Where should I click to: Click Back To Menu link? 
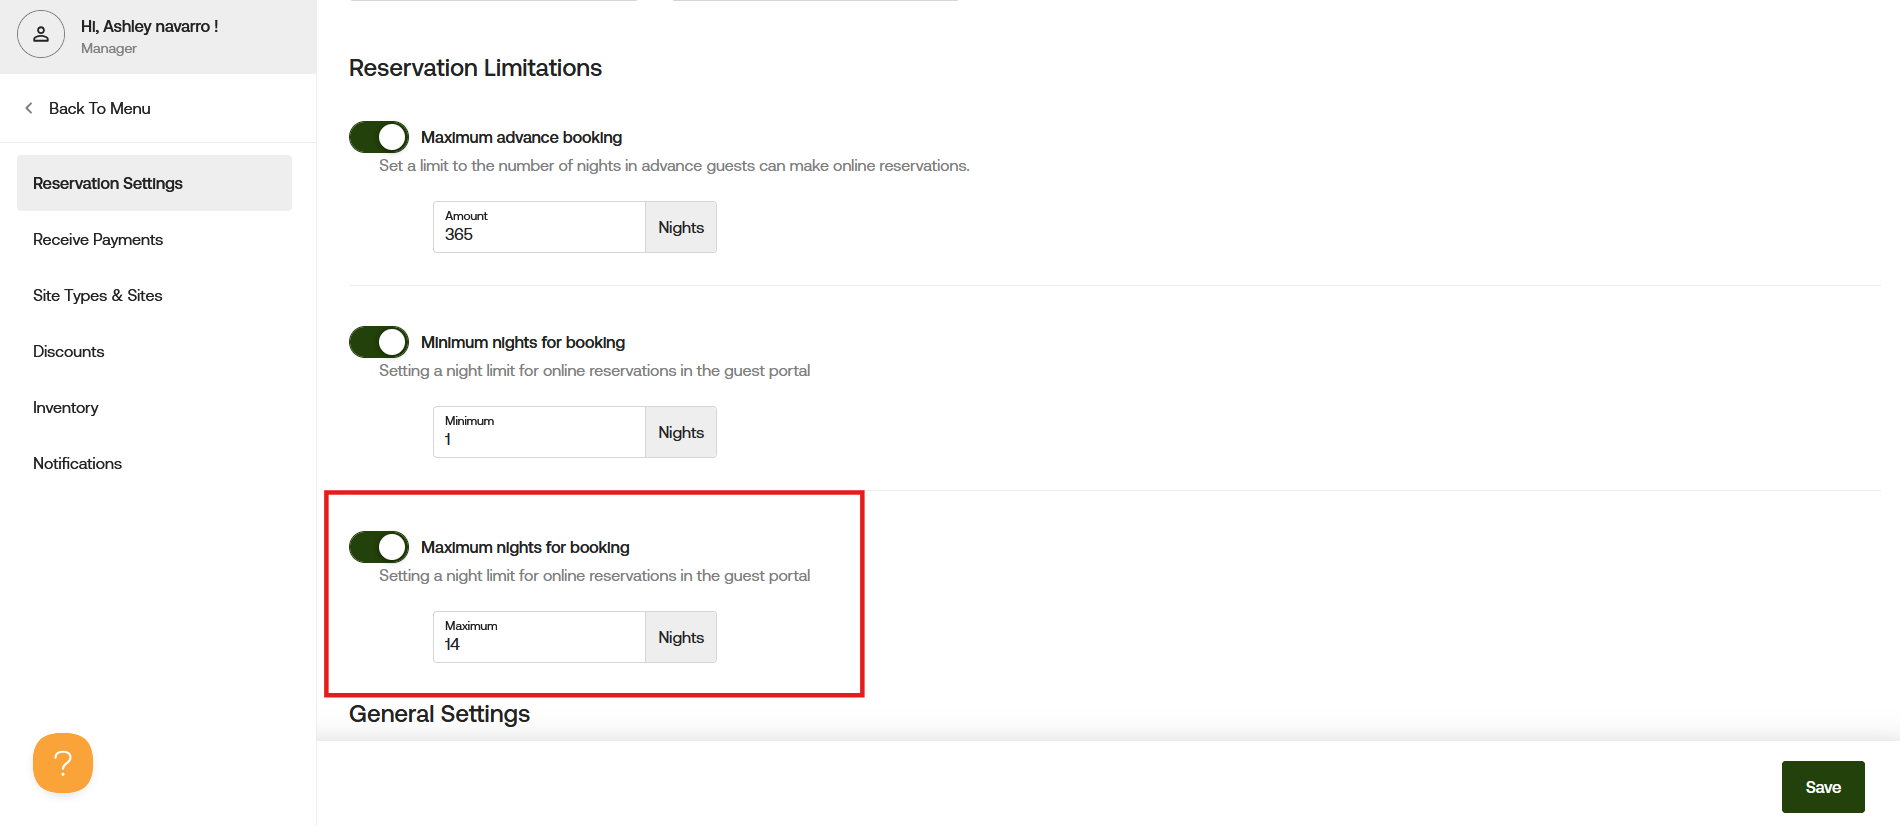coord(99,108)
